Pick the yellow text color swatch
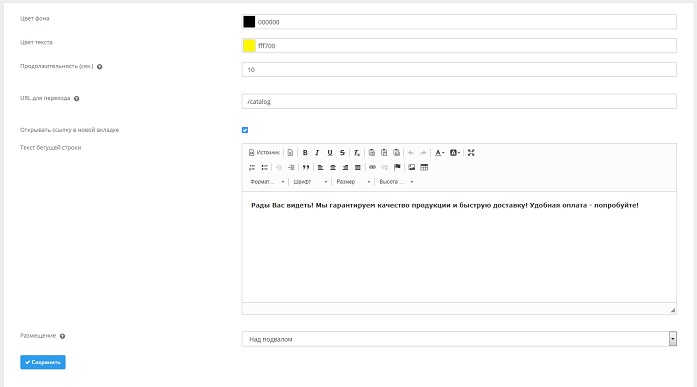The height and width of the screenshot is (387, 697). (x=249, y=46)
